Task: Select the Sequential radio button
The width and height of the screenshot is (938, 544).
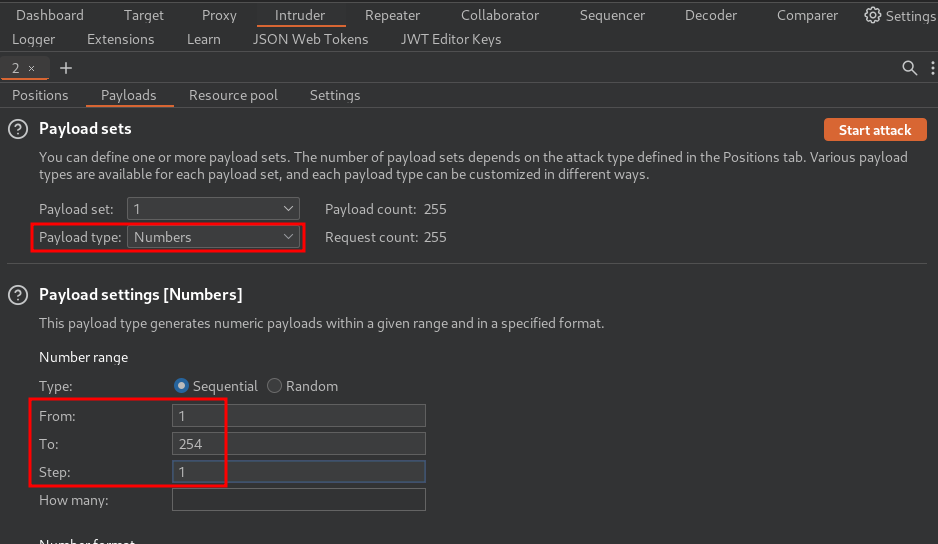Action: (x=181, y=386)
